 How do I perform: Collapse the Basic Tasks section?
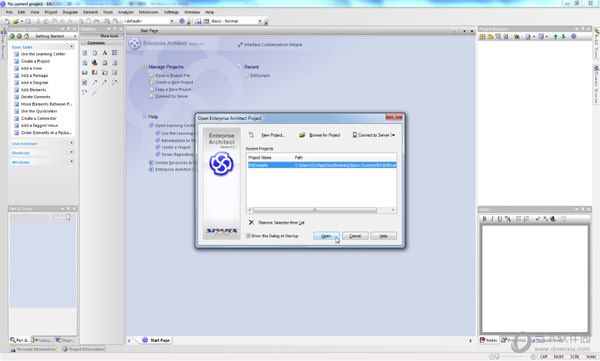tap(72, 47)
